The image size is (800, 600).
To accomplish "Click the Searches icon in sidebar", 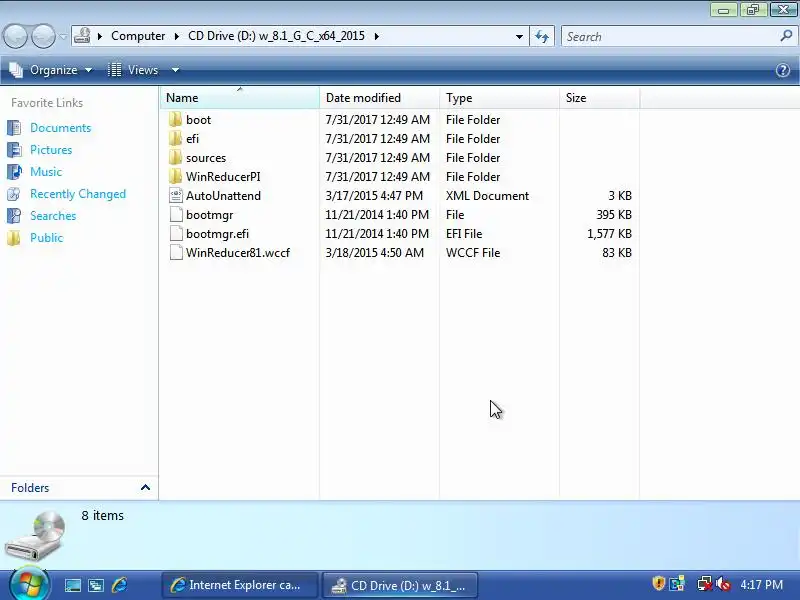I will 14,216.
